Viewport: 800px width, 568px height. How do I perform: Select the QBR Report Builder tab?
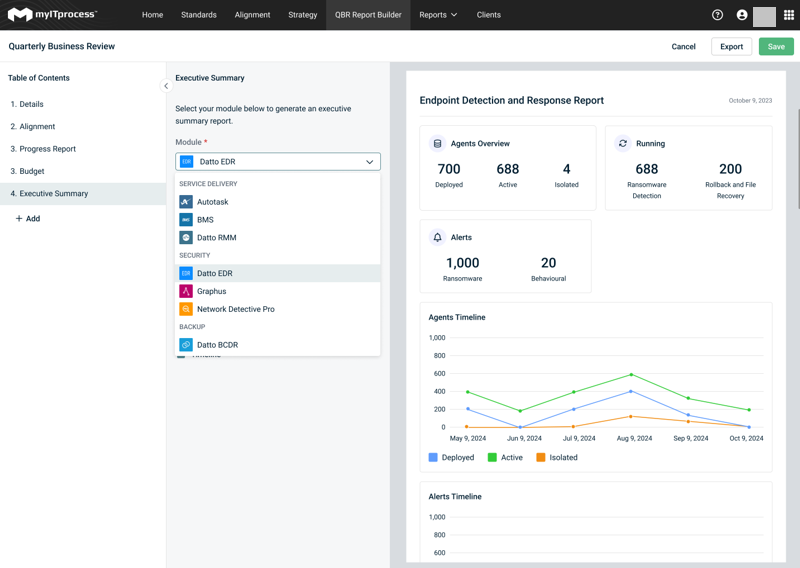click(x=368, y=15)
